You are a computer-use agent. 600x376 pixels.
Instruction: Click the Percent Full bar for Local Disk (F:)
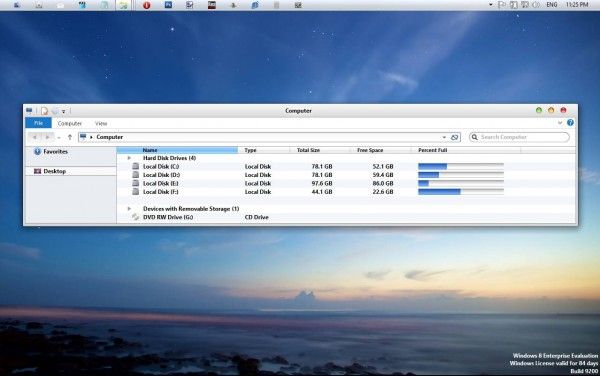point(461,192)
